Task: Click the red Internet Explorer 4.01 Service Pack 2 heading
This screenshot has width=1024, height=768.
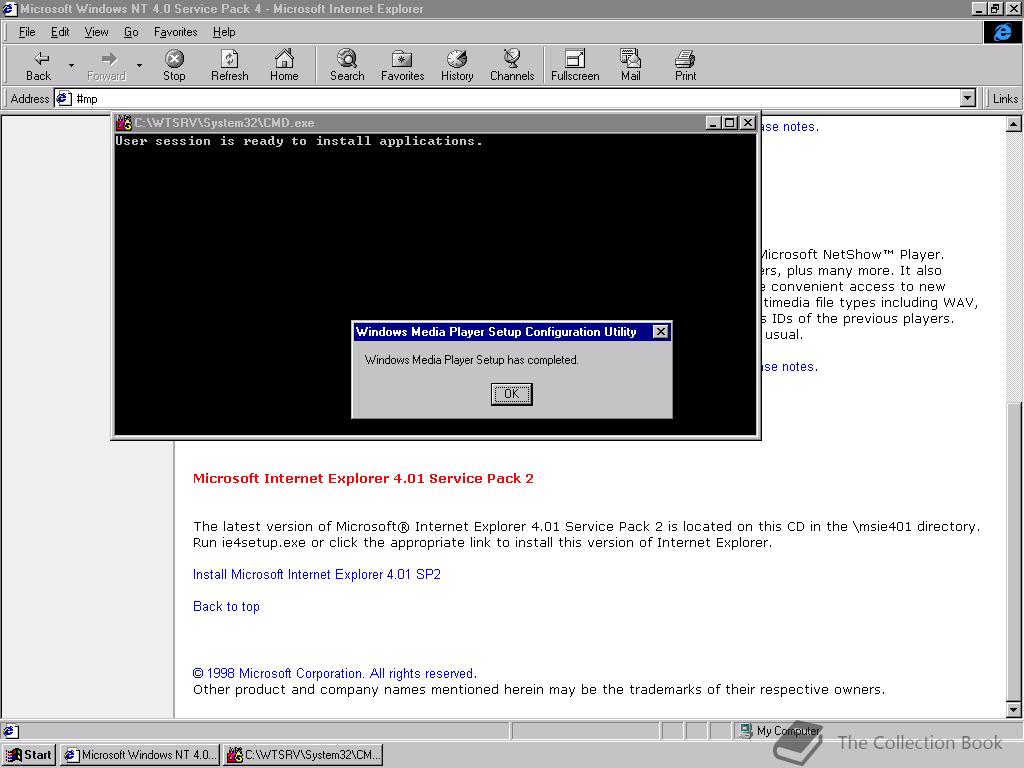Action: coord(363,479)
